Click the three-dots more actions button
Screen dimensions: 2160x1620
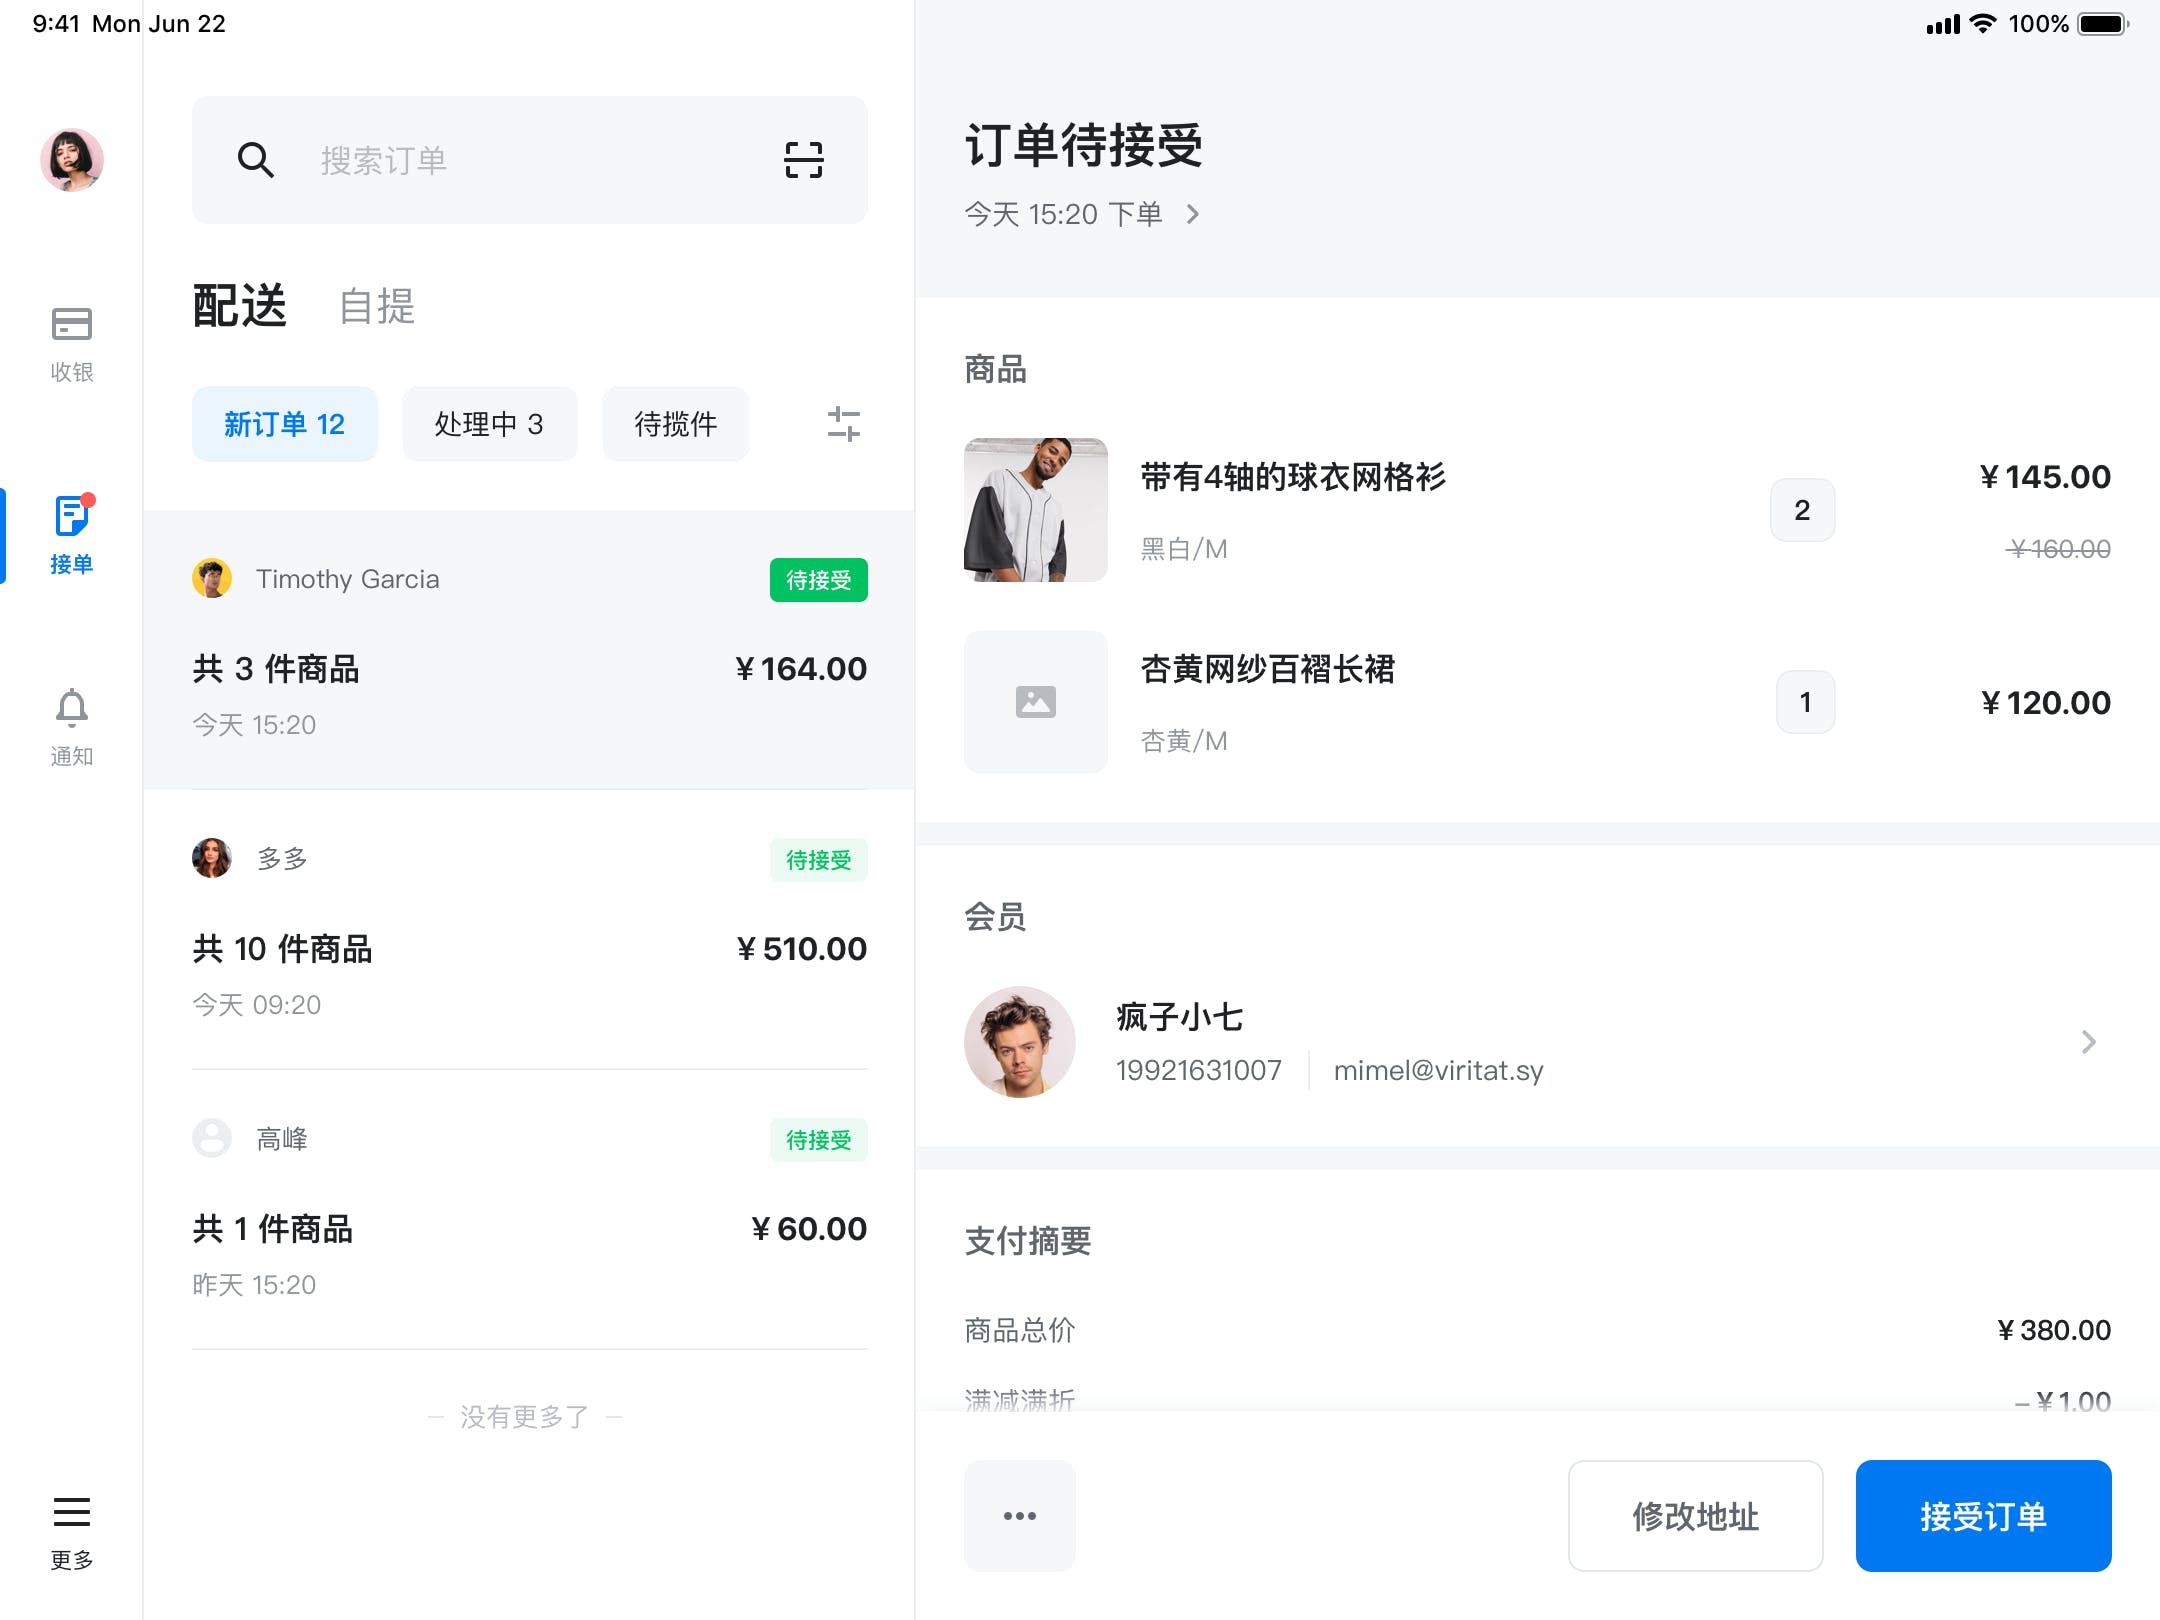pos(1019,1516)
